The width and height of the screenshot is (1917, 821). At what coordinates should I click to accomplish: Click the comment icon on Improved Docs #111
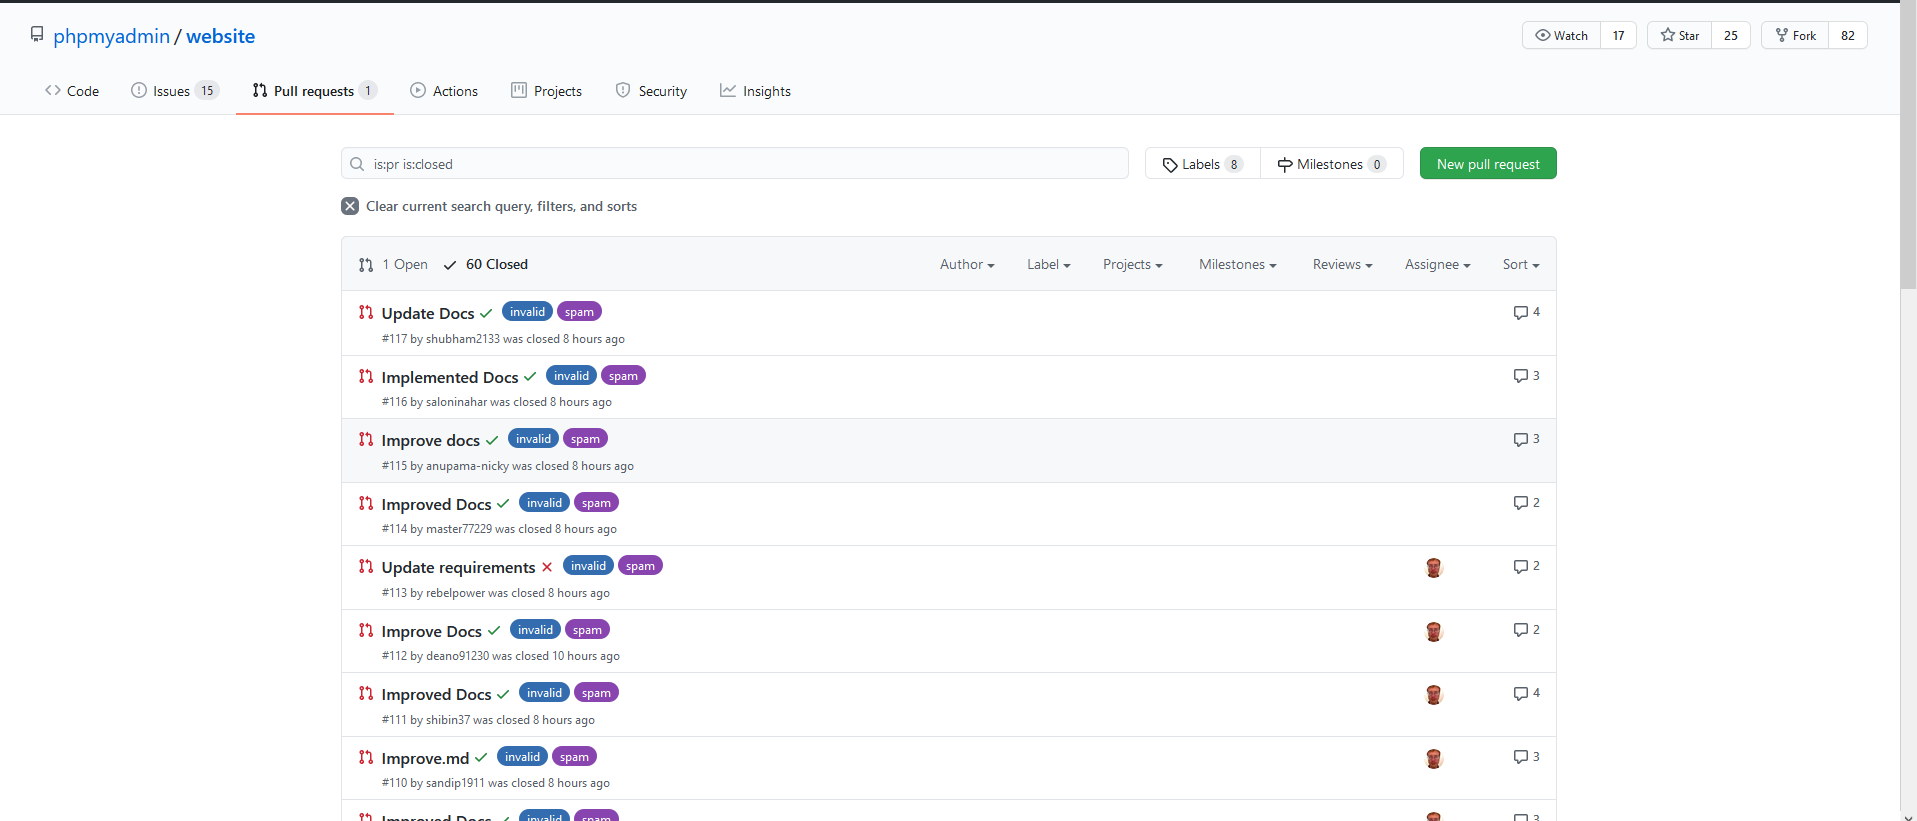coord(1520,694)
